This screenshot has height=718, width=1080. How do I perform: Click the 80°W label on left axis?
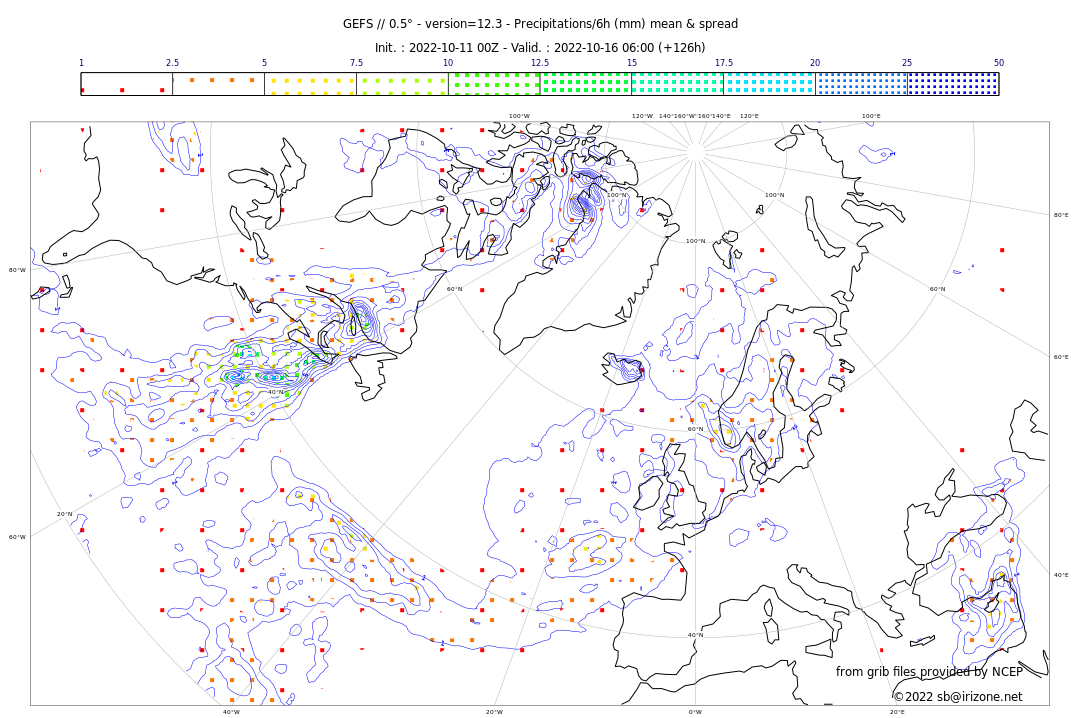click(x=17, y=270)
